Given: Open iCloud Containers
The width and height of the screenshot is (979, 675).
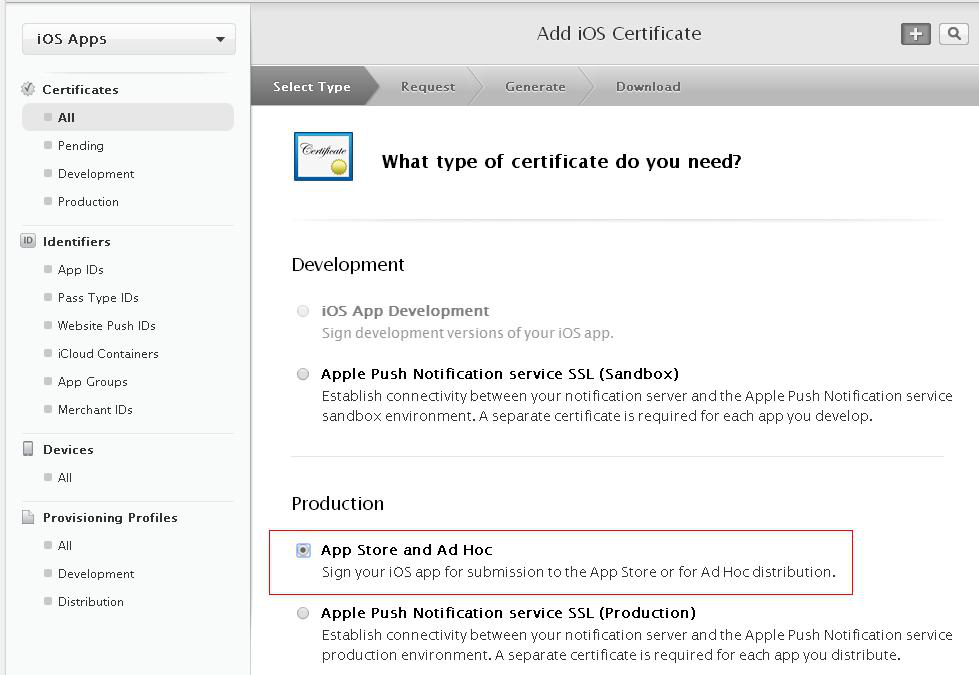Looking at the screenshot, I should pyautogui.click(x=108, y=354).
